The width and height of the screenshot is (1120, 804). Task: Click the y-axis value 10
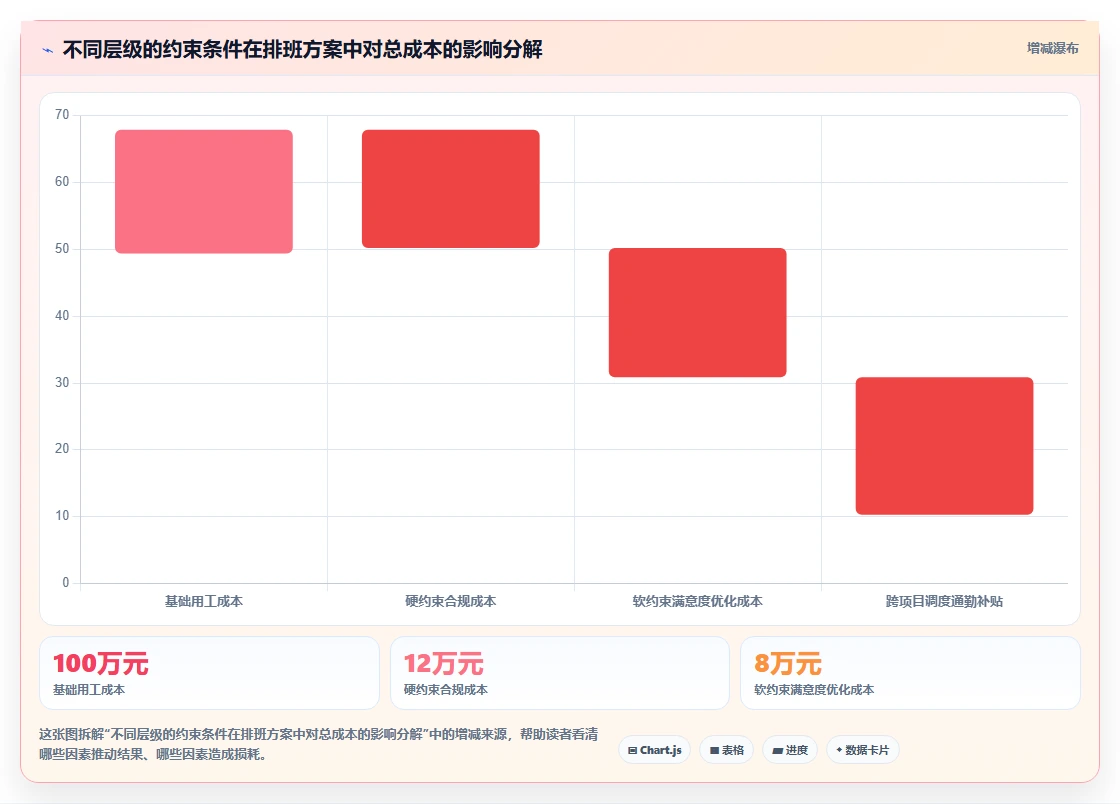coord(62,516)
